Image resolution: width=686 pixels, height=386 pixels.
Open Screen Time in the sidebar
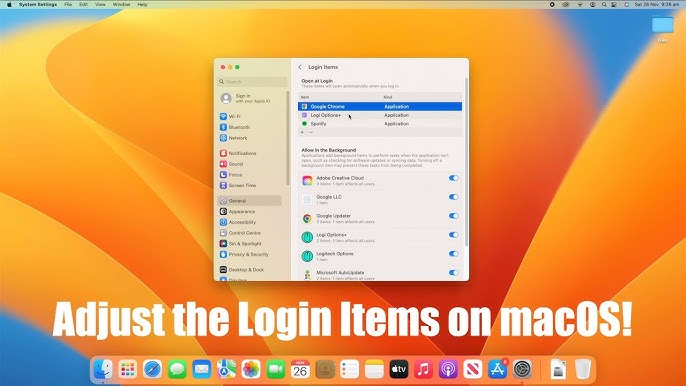(x=238, y=186)
